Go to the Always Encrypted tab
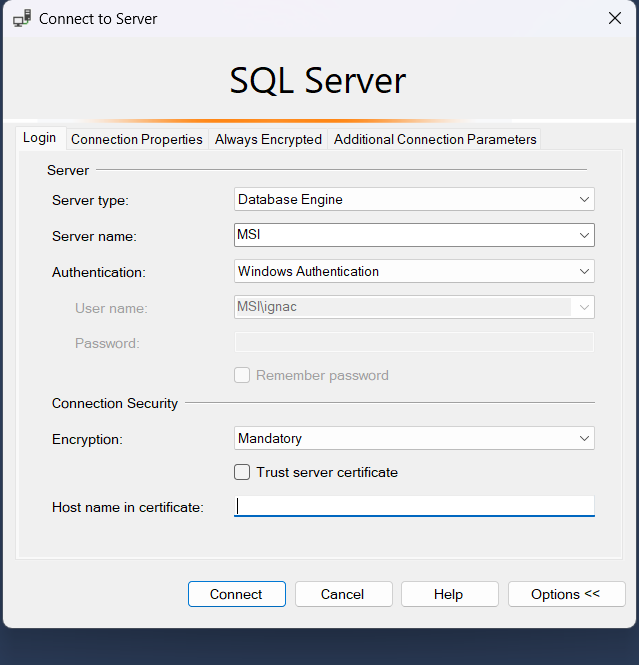This screenshot has width=639, height=665. tap(268, 139)
